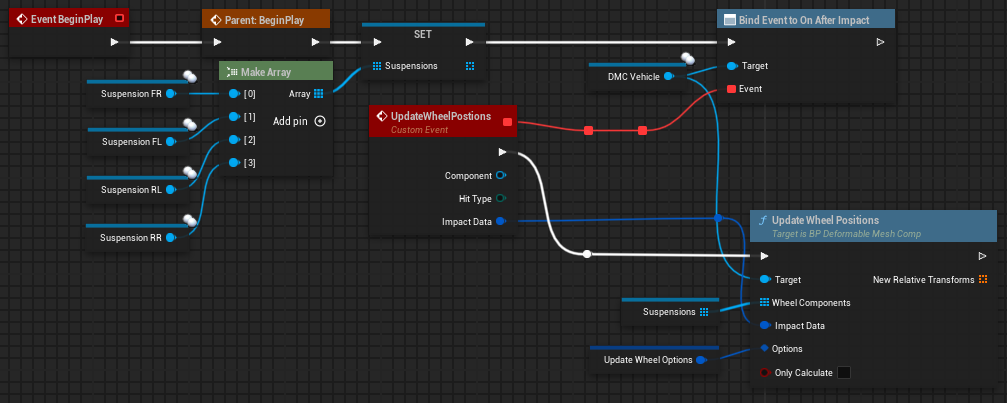Click the red Event pin on Bind Event node

[x=731, y=89]
